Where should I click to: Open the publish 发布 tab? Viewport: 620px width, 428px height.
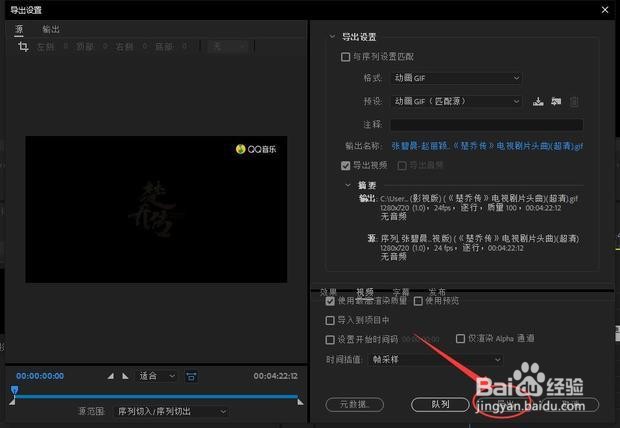click(x=437, y=292)
